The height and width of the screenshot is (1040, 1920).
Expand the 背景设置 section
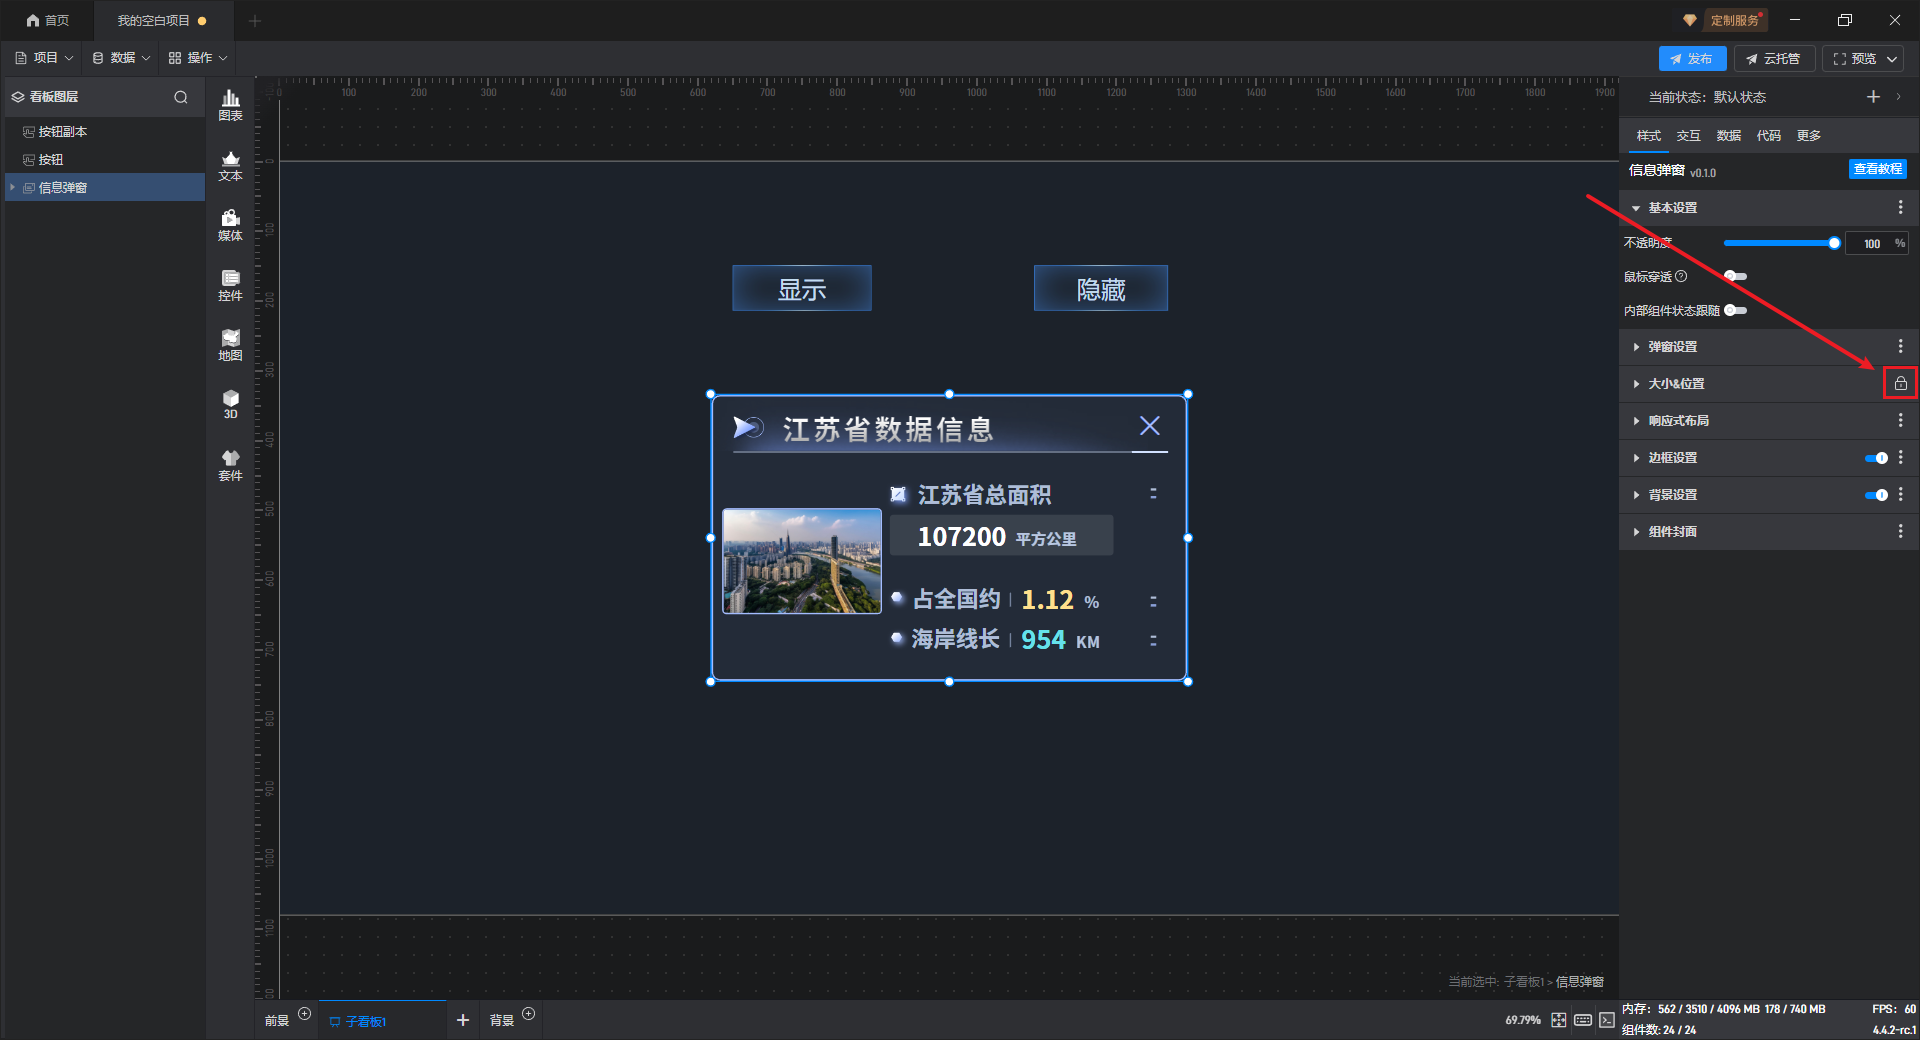[x=1636, y=495]
